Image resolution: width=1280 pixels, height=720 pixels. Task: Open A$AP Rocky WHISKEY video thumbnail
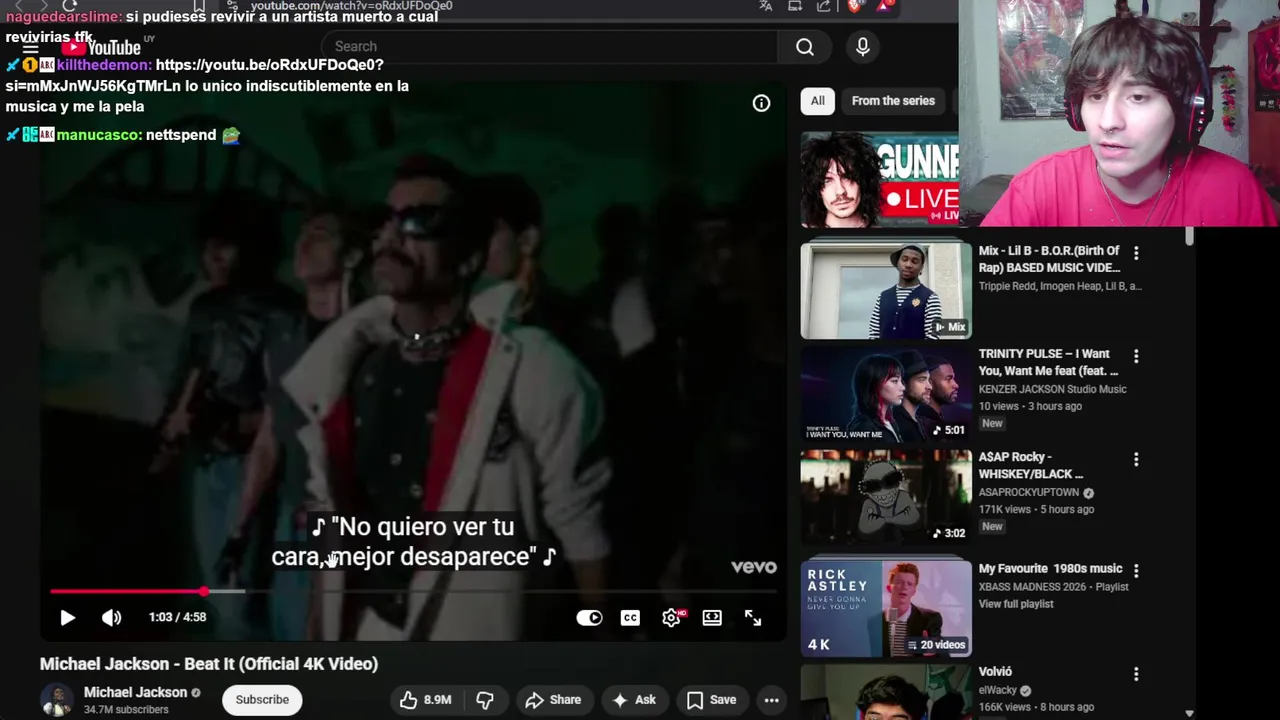coord(885,495)
